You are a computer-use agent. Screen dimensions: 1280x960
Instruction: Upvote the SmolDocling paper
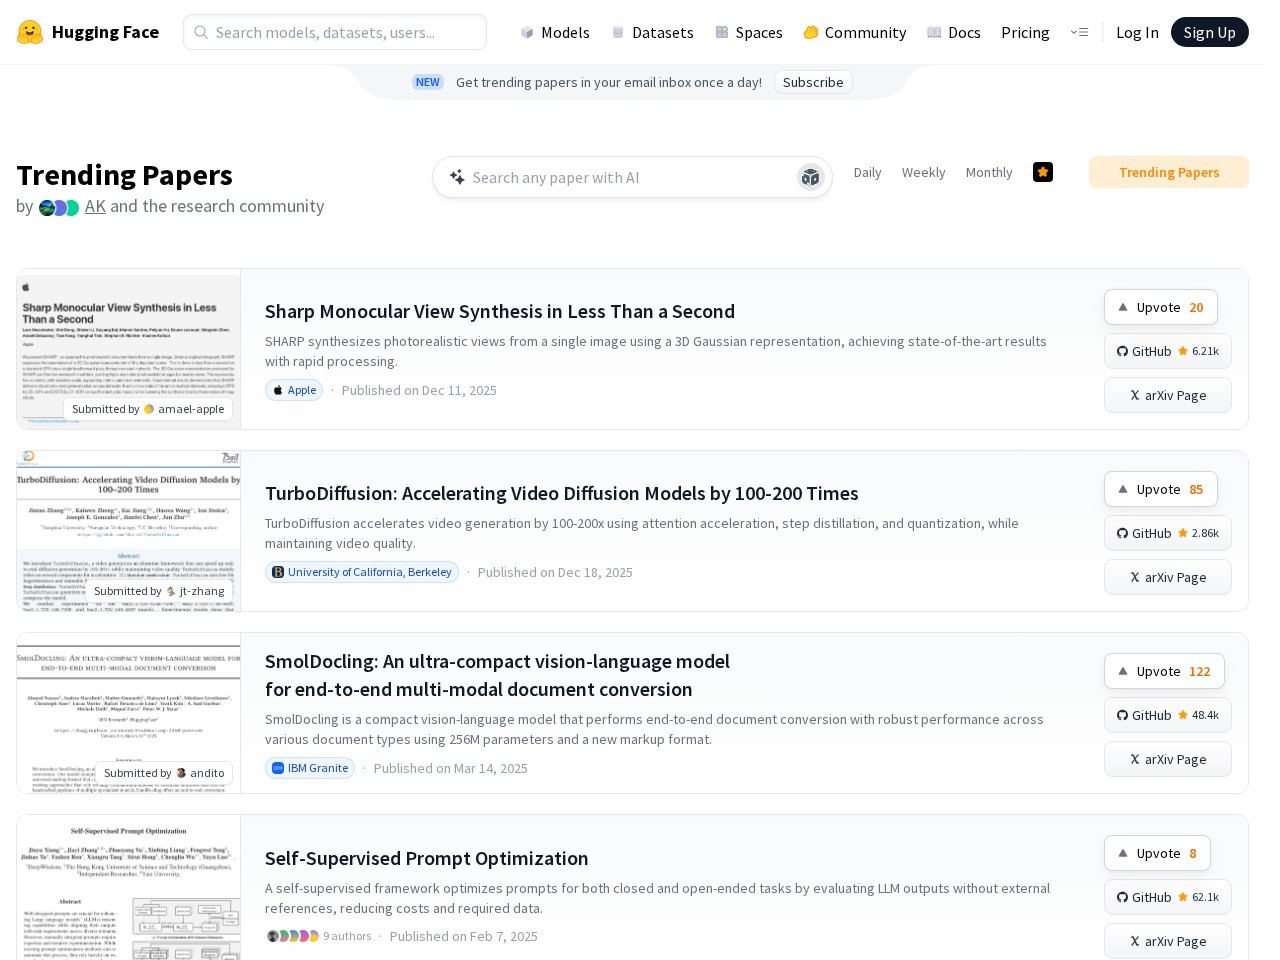coord(1163,672)
